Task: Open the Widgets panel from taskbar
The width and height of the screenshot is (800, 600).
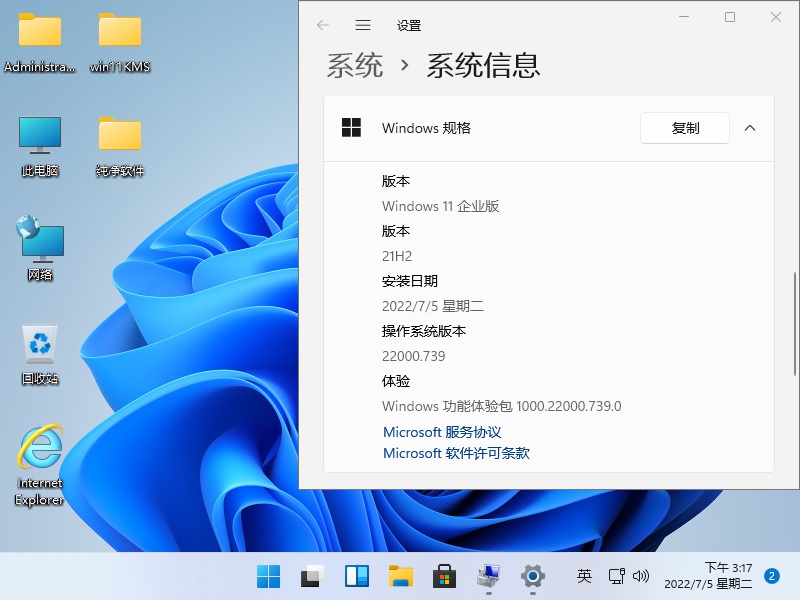Action: click(x=357, y=576)
